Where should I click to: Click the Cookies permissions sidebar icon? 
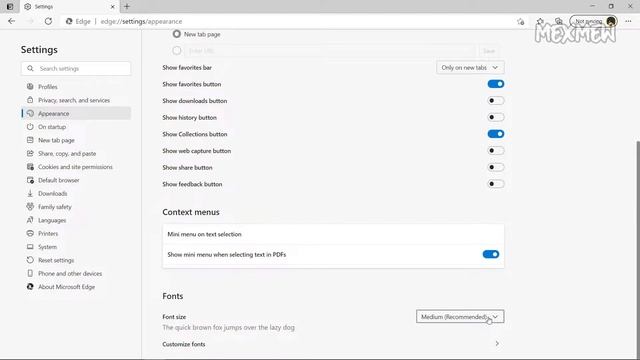[x=30, y=167]
